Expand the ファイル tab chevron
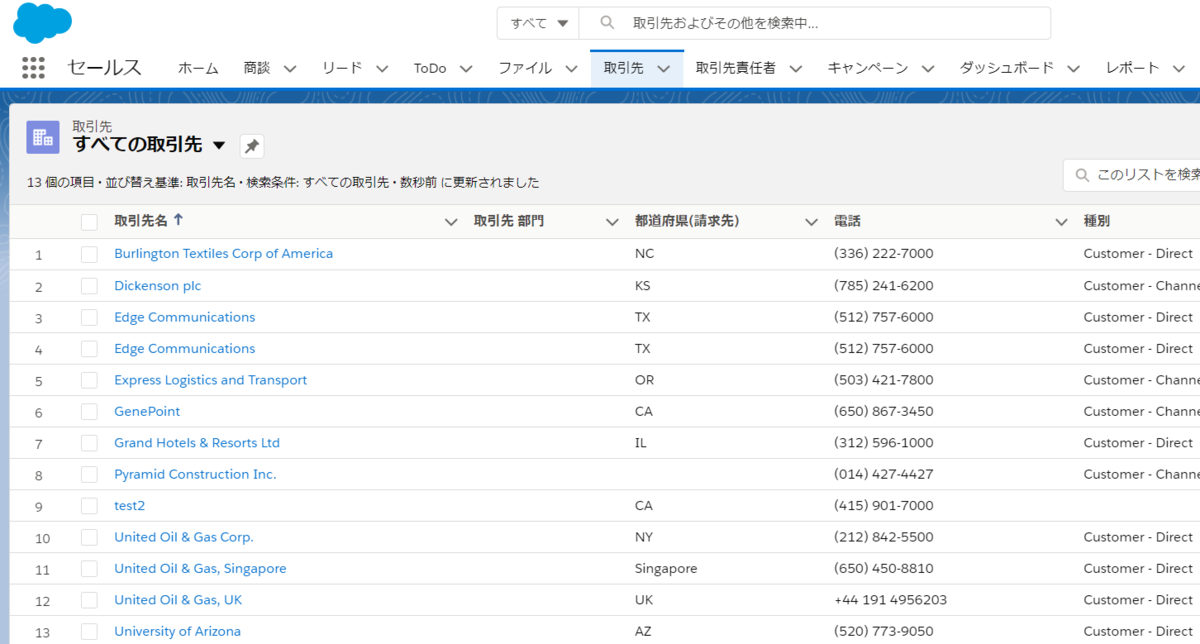 pyautogui.click(x=571, y=68)
